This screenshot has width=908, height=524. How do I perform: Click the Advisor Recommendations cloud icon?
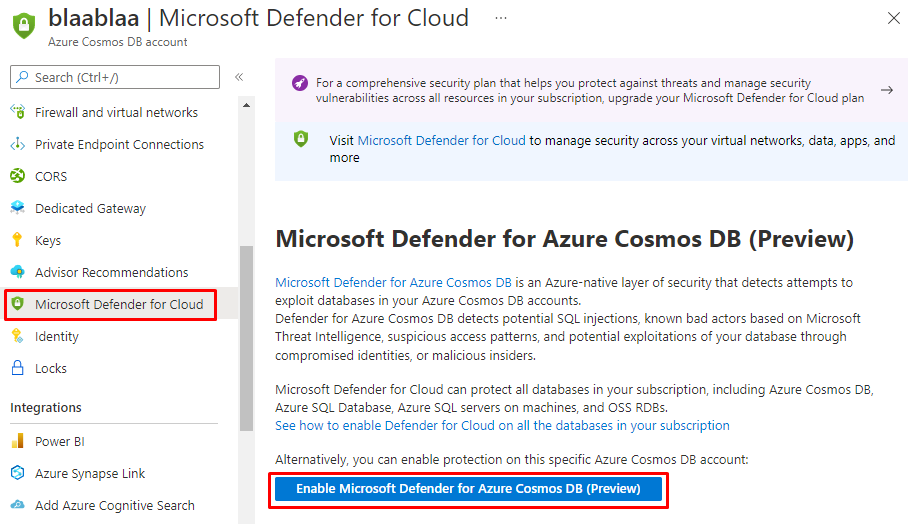click(17, 272)
